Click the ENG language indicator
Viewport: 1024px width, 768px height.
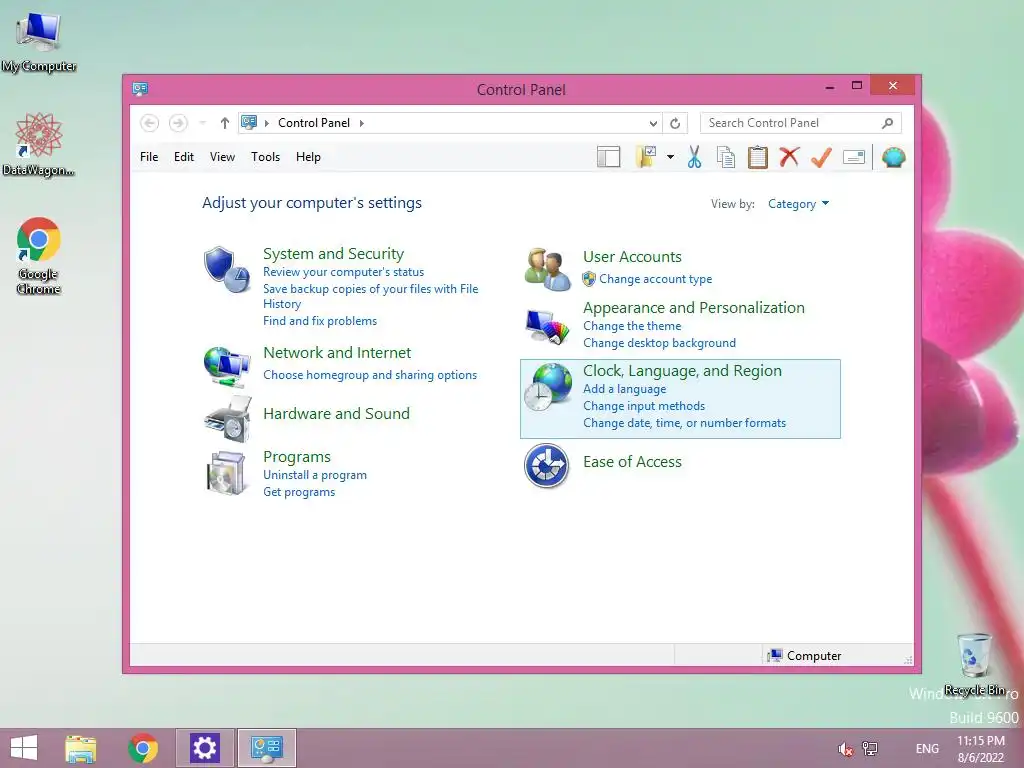pos(927,748)
